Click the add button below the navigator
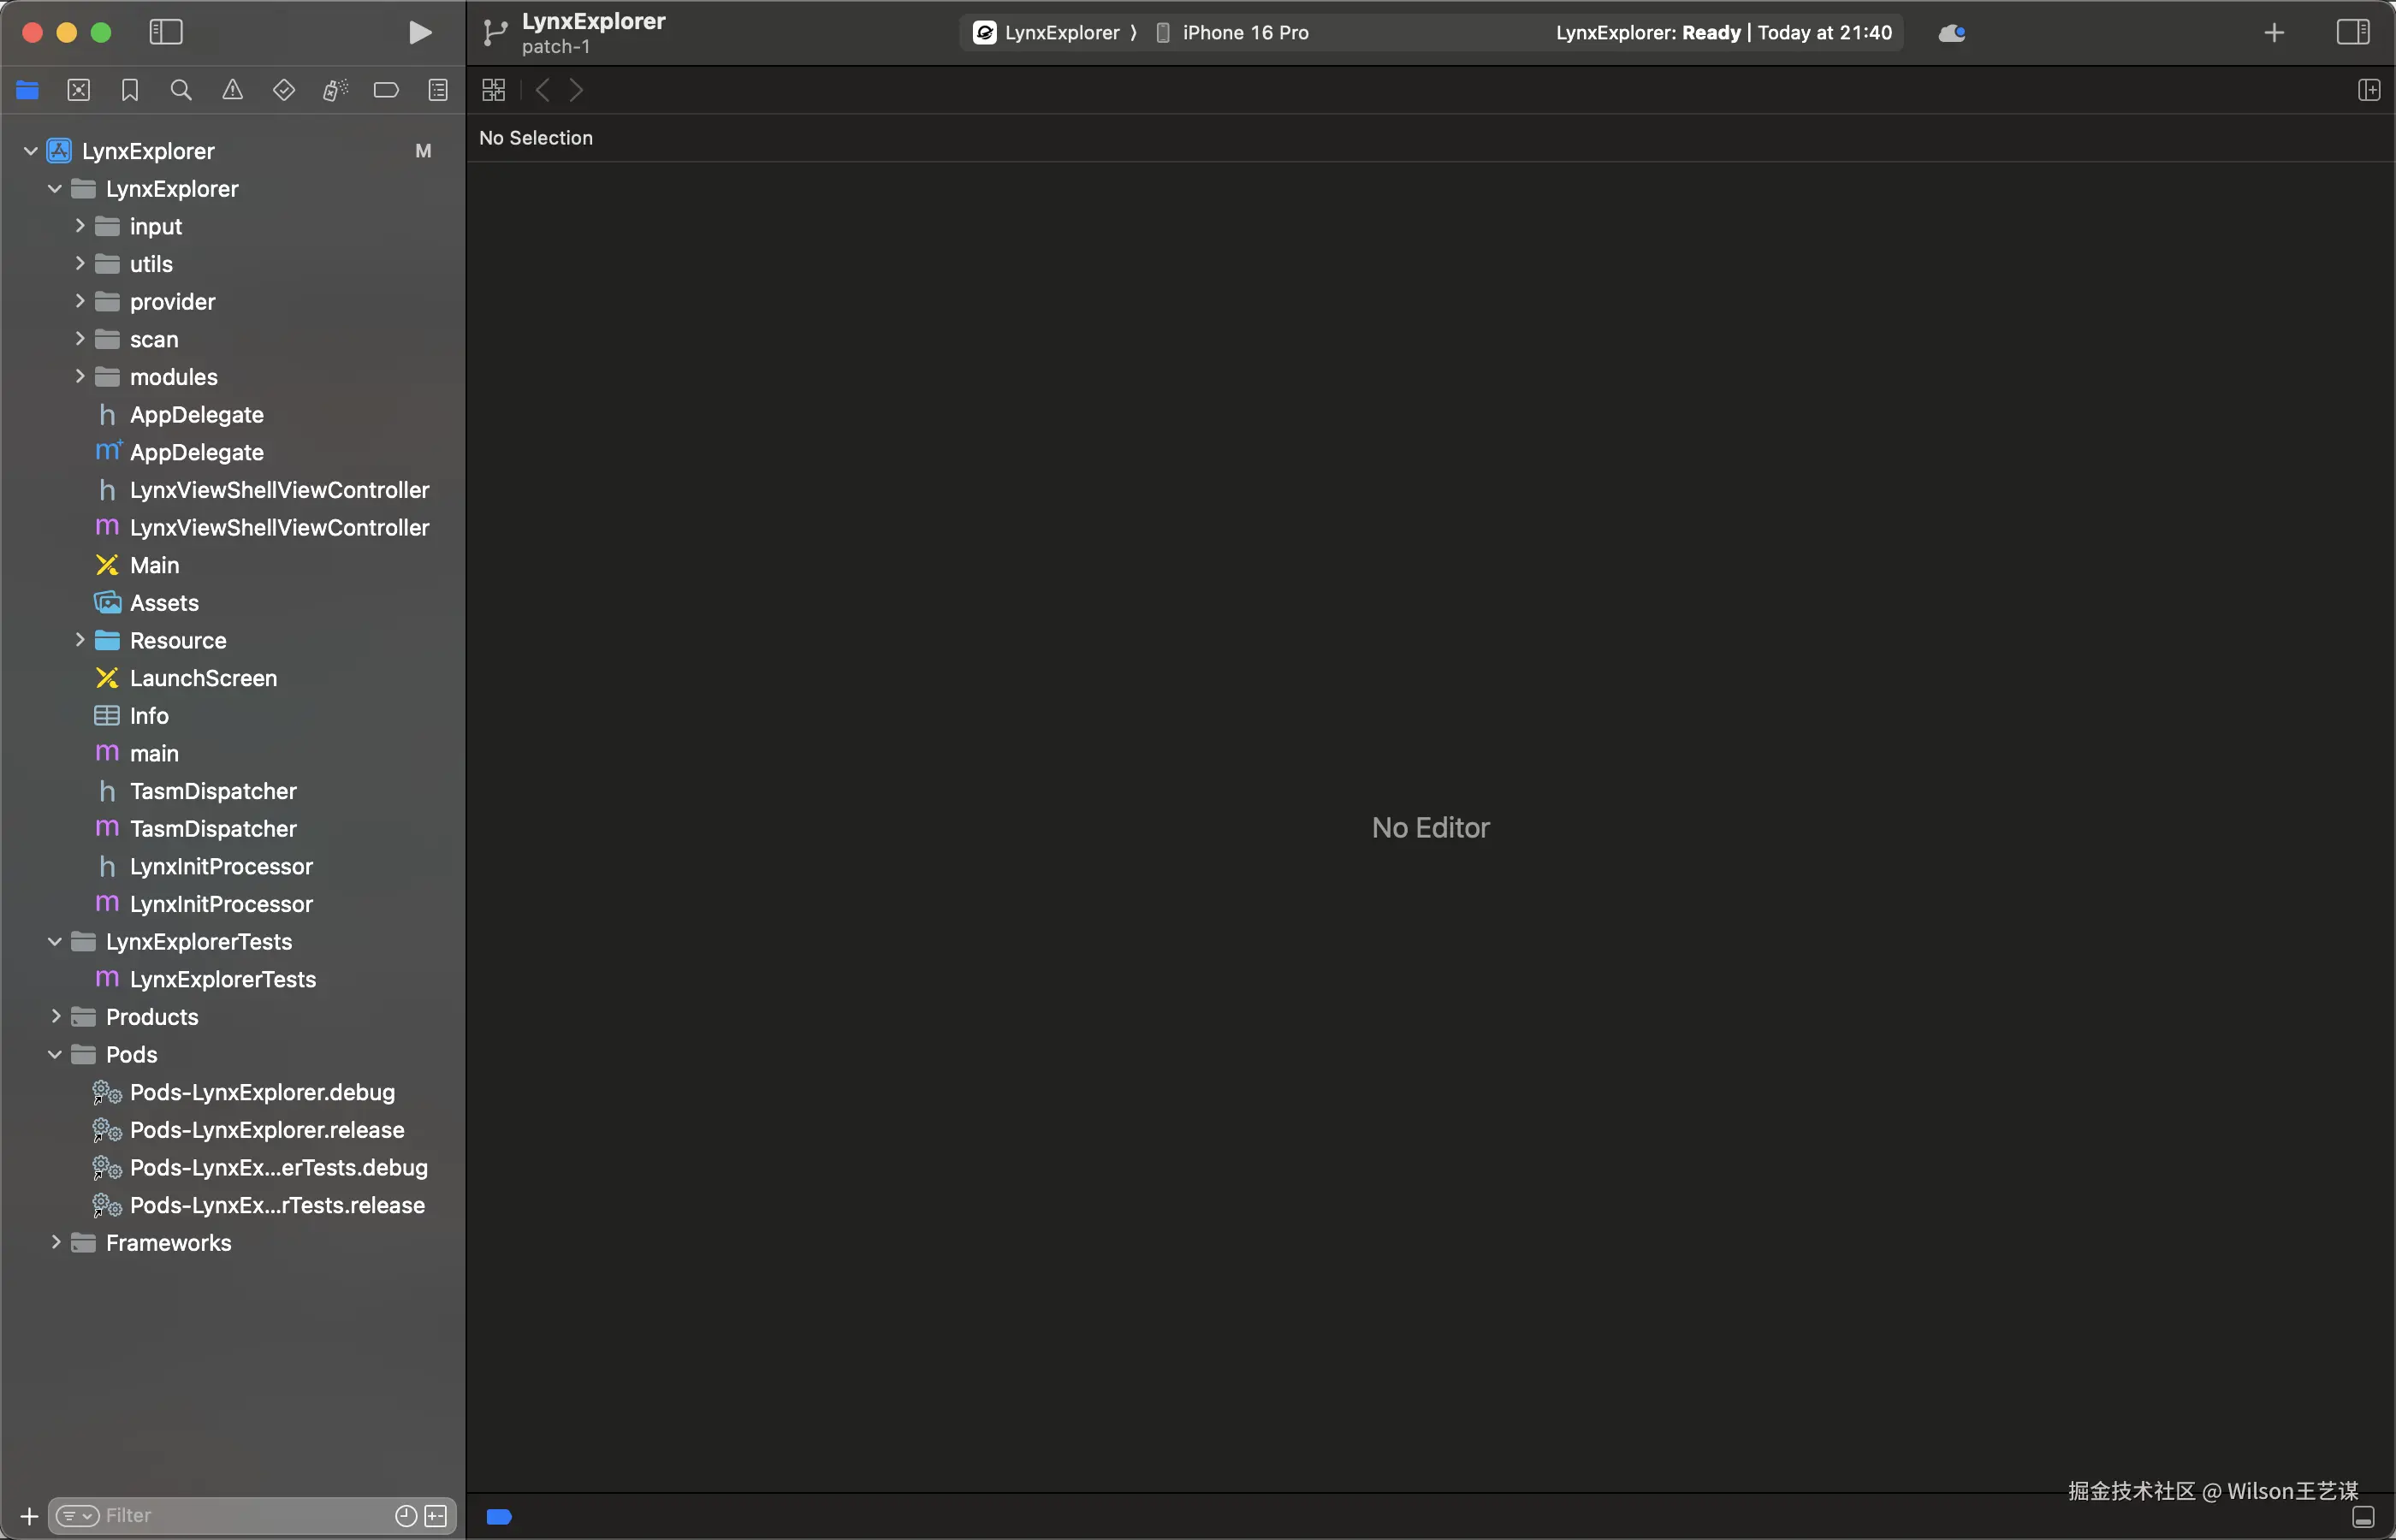Viewport: 2396px width, 1540px height. (29, 1516)
